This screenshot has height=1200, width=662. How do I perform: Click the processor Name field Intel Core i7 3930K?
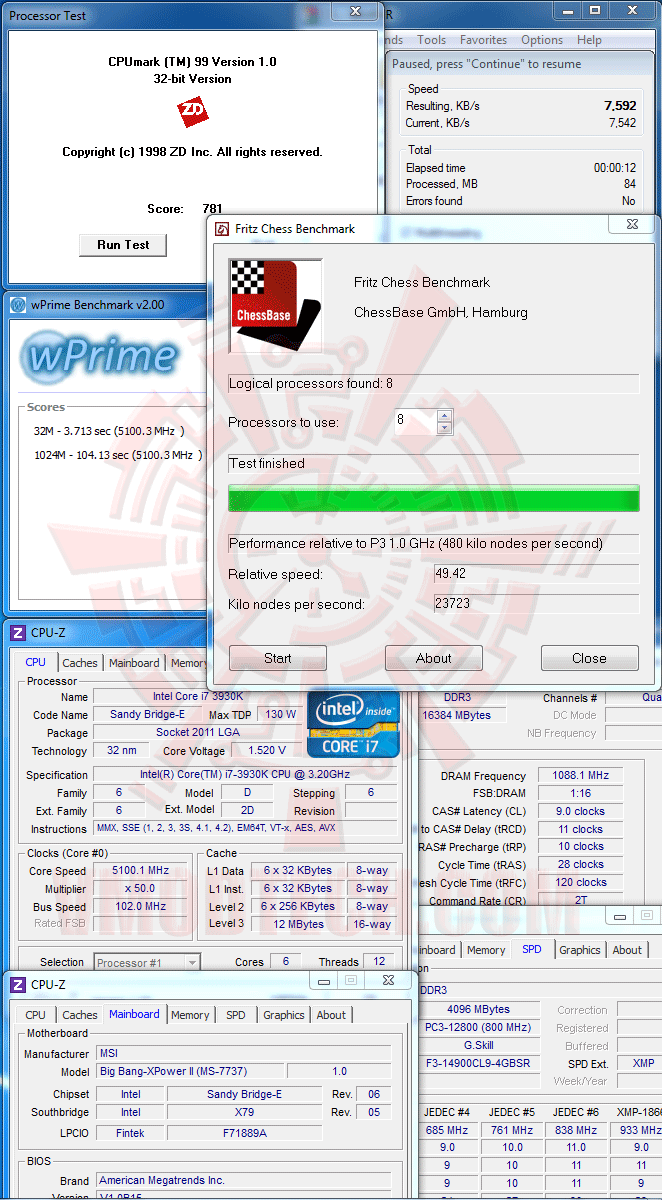point(196,696)
